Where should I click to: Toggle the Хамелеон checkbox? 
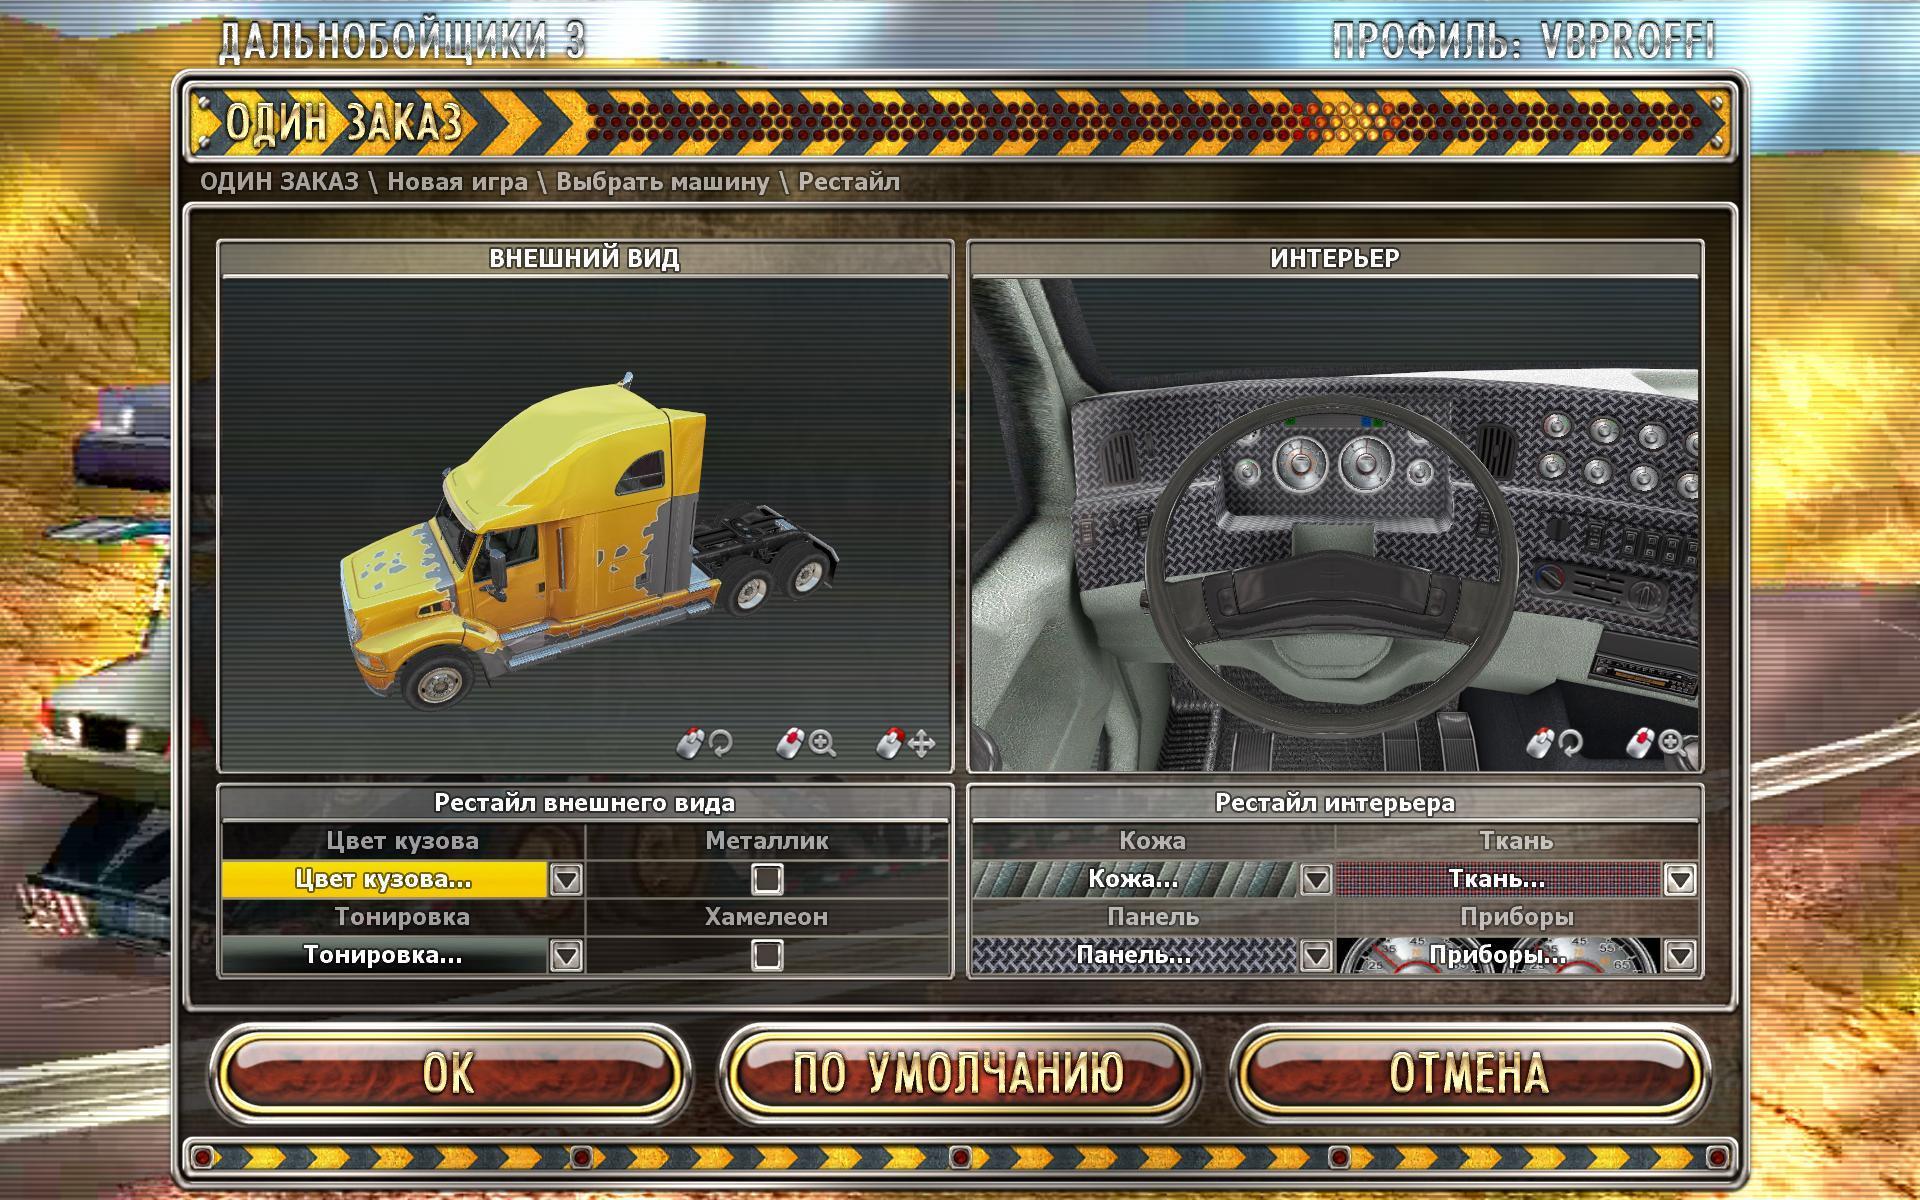(767, 955)
